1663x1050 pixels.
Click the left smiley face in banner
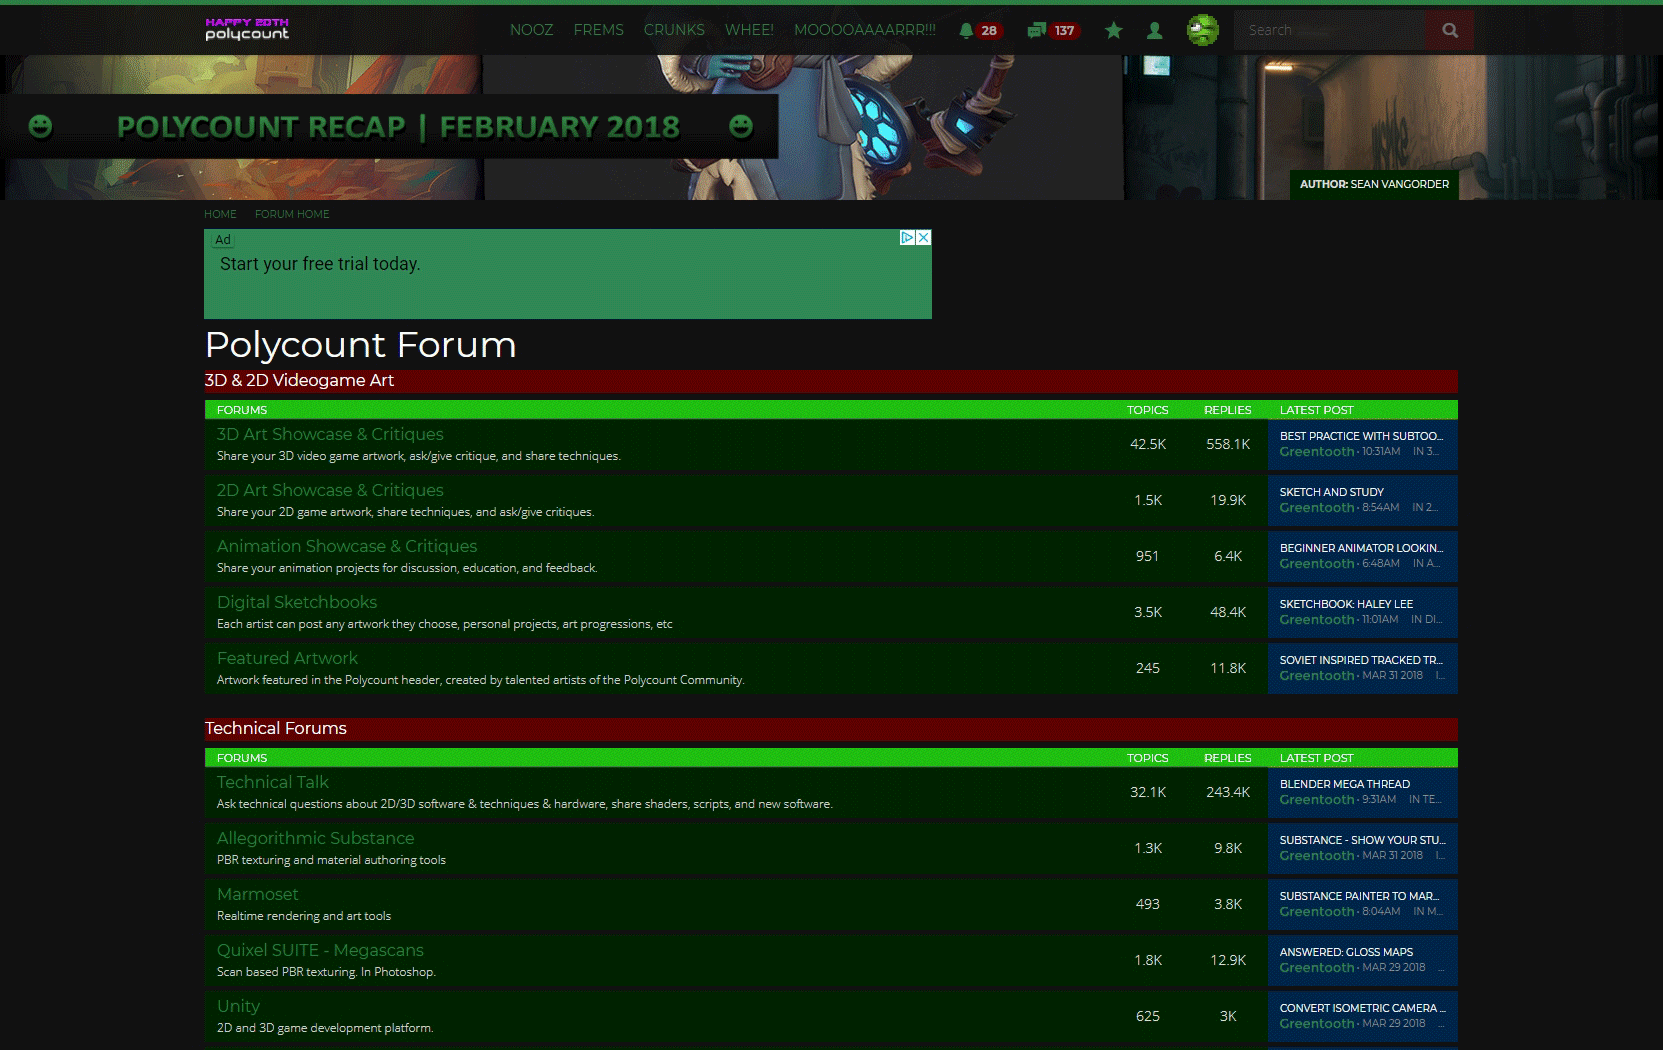coord(40,126)
